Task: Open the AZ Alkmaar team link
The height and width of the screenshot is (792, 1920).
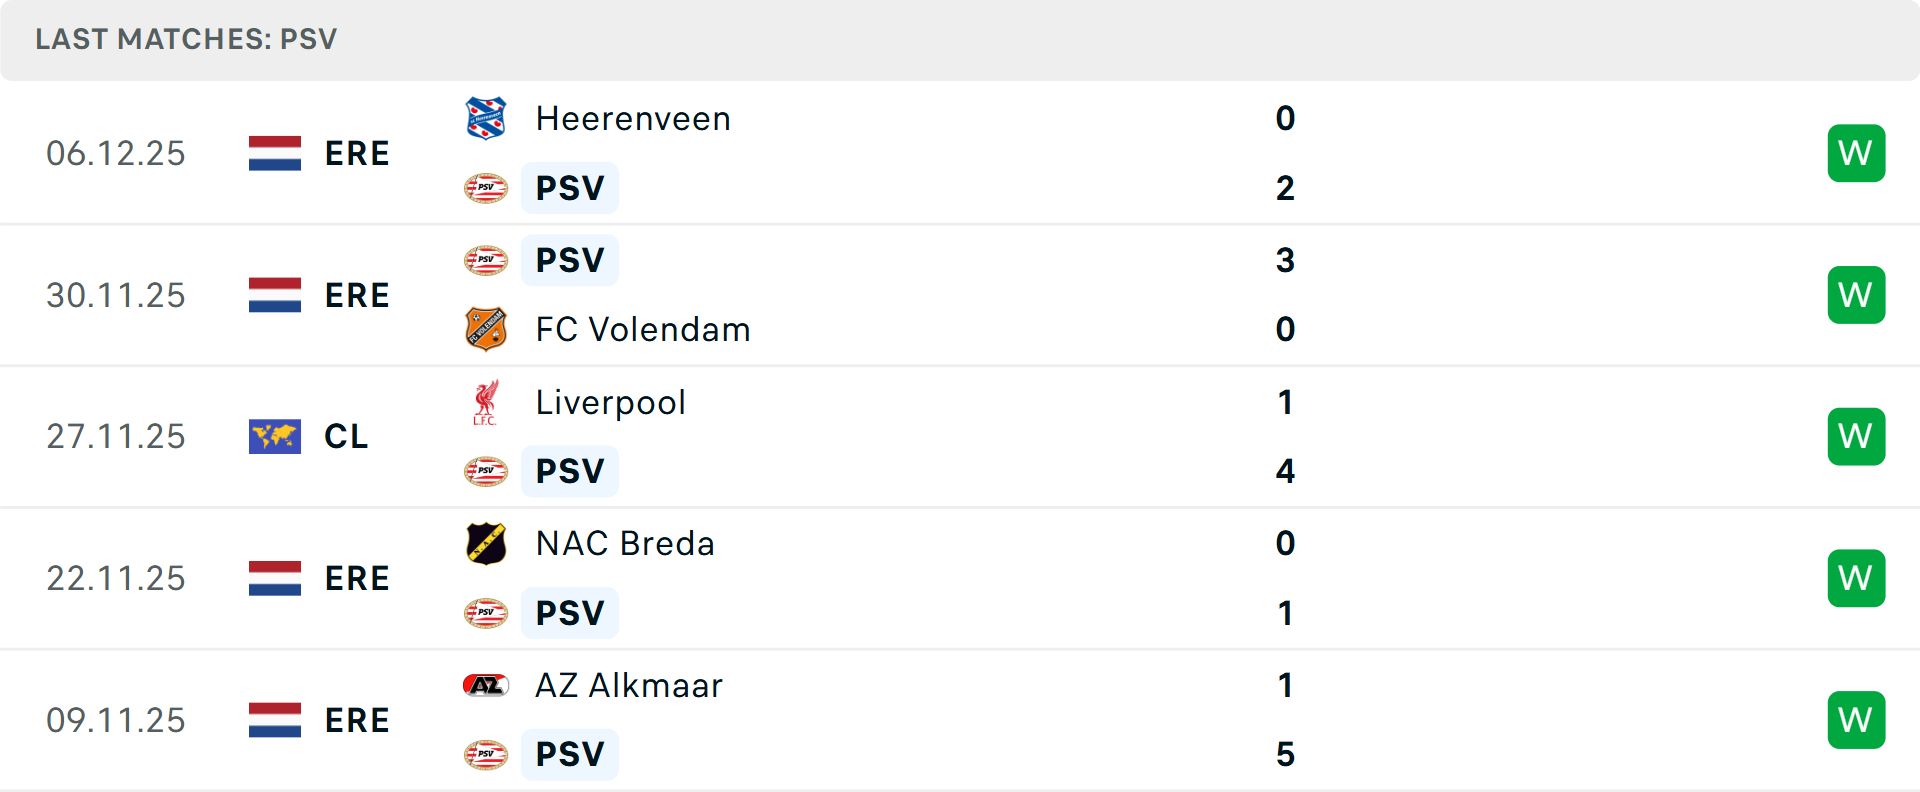Action: (629, 685)
